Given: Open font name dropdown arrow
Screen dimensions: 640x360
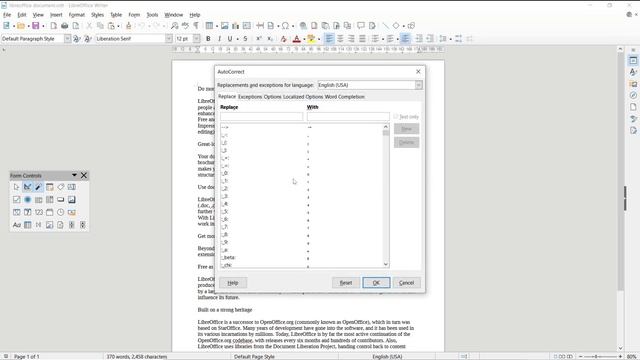Looking at the screenshot, I should point(169,39).
